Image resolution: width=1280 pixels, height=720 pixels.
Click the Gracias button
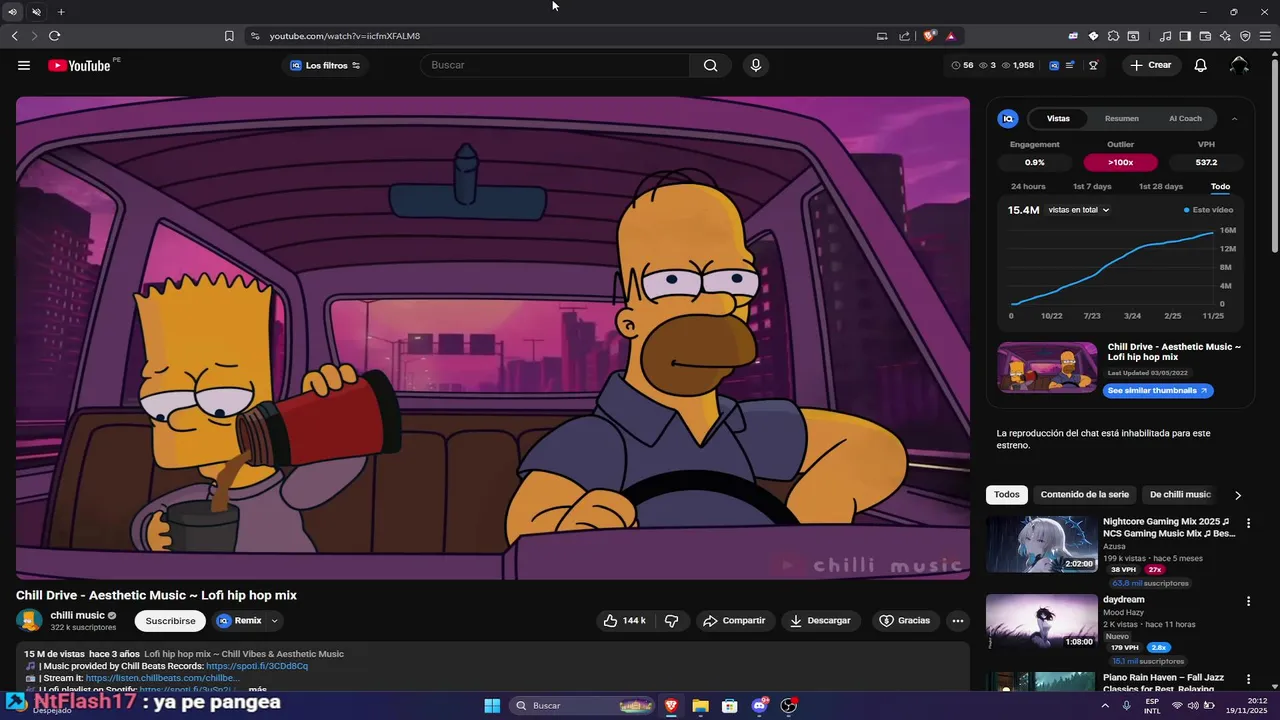click(x=904, y=621)
